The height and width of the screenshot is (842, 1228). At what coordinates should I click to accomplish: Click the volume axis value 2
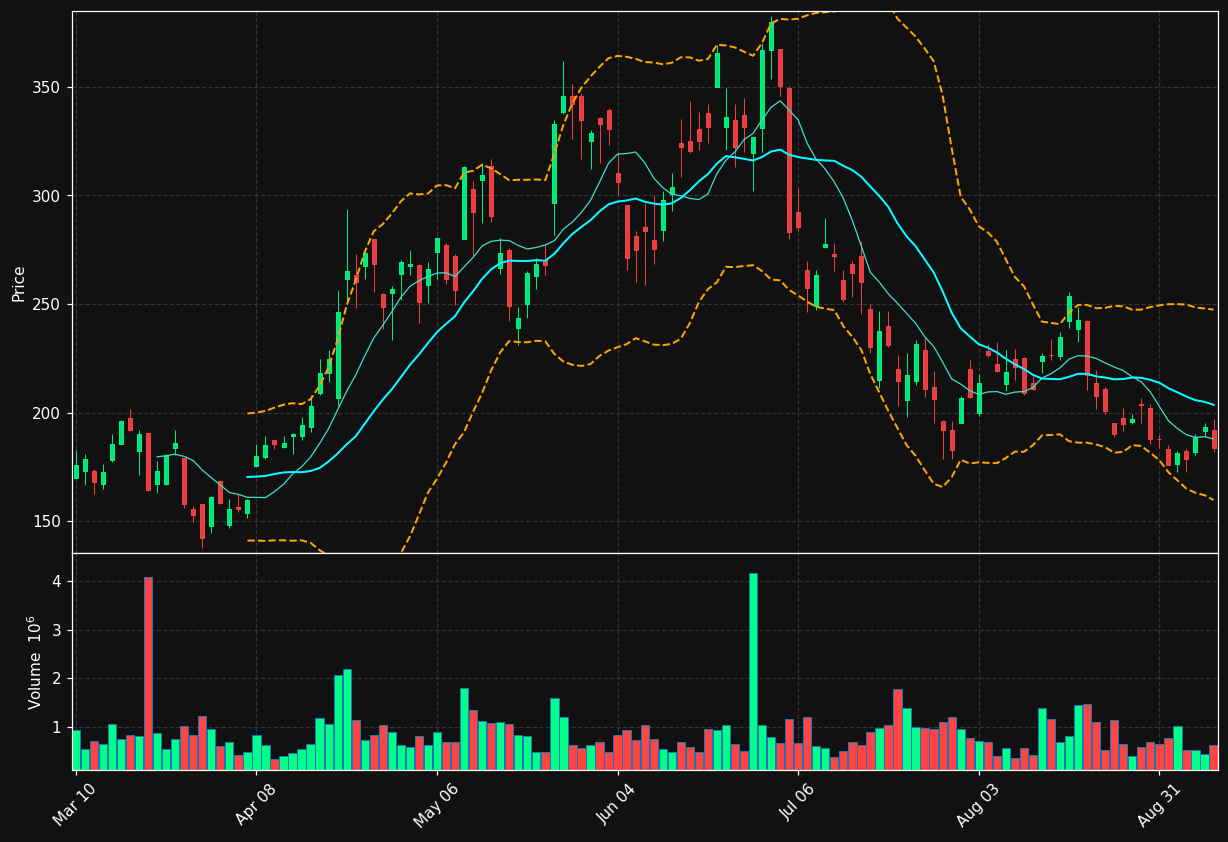(x=57, y=679)
